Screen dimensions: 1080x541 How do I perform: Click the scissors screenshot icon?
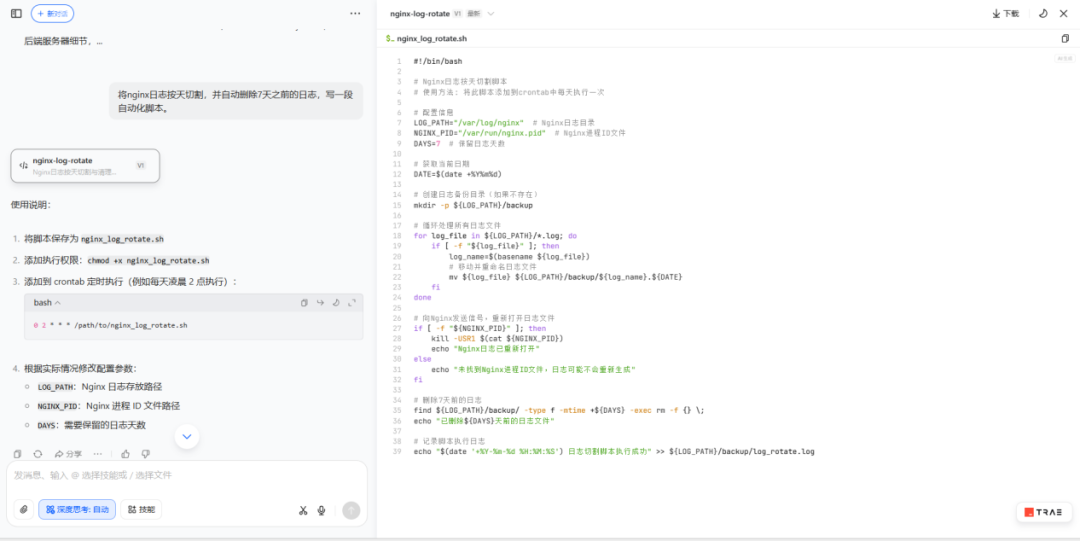coord(302,511)
